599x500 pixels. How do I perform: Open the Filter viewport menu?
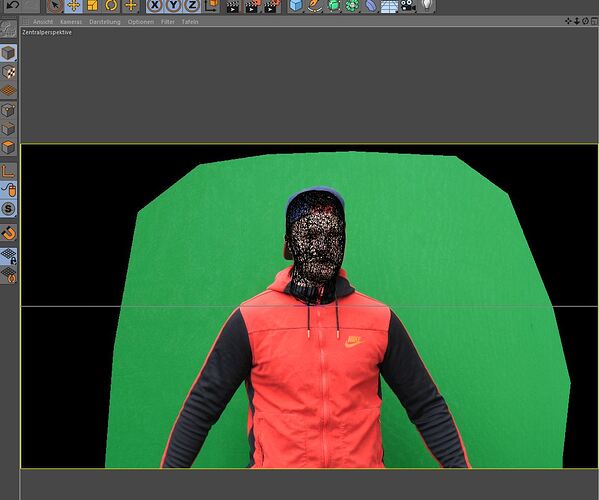[168, 22]
